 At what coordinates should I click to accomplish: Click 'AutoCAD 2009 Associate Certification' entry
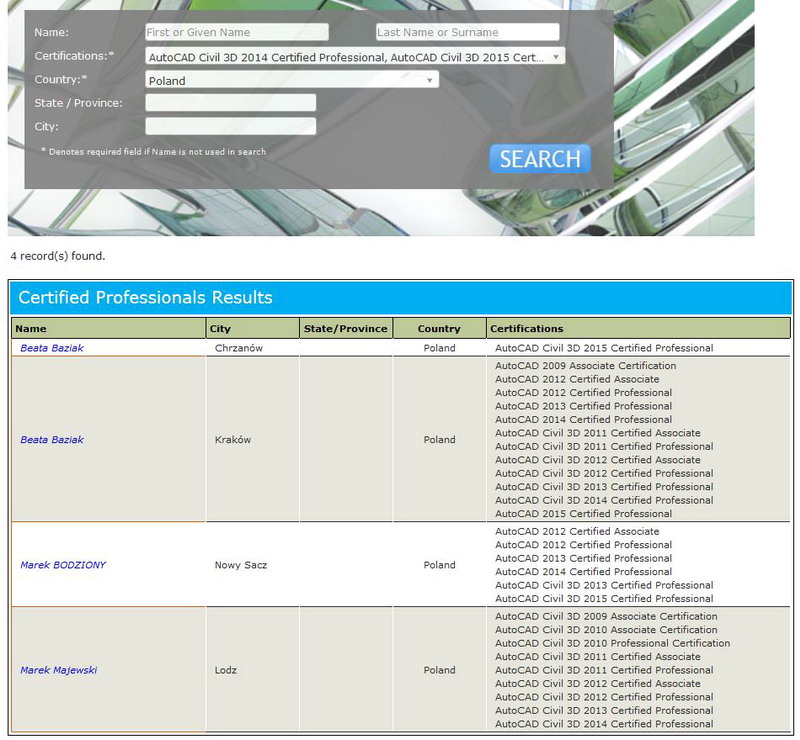585,366
